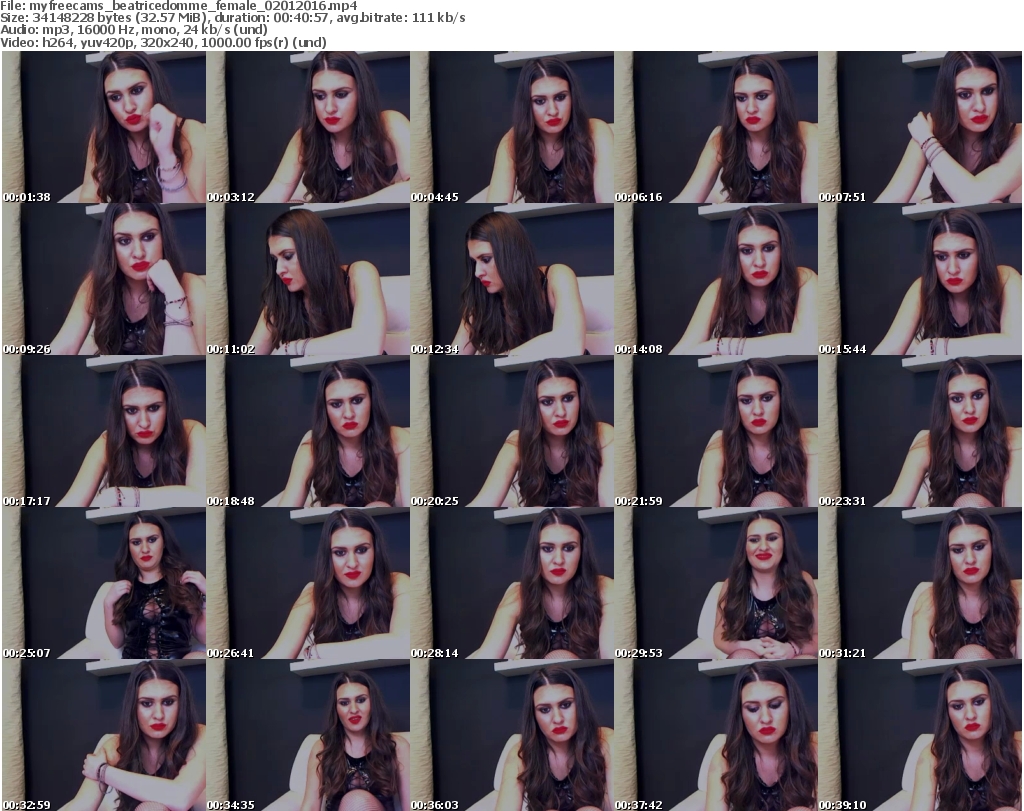The width and height of the screenshot is (1024, 811).
Task: Select the thumbnail frame at 00:29:53
Action: pos(716,584)
